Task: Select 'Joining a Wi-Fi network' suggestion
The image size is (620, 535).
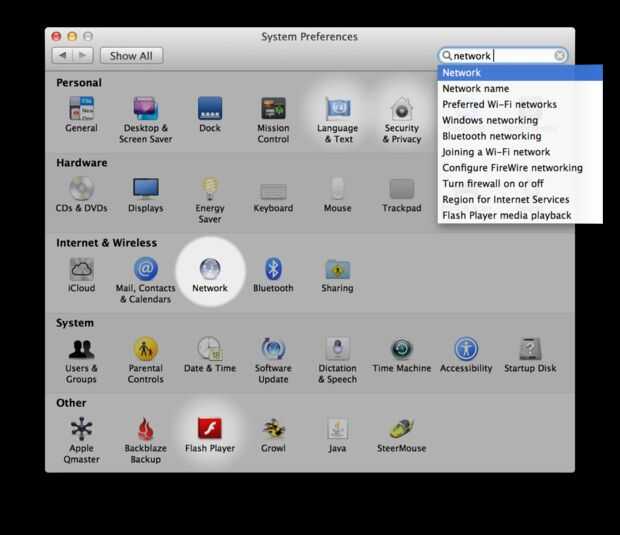Action: [x=520, y=152]
